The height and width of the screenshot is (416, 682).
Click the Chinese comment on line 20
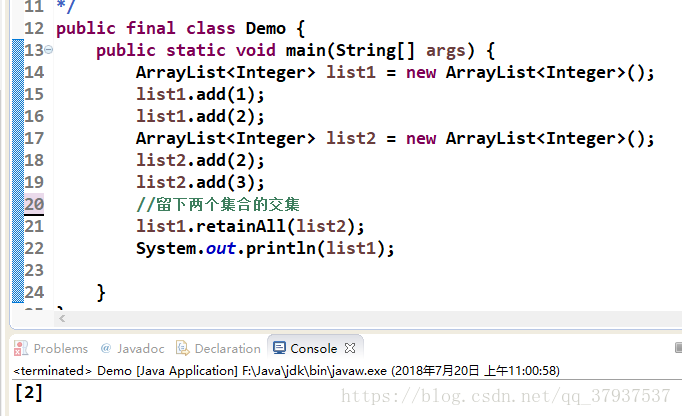tap(218, 204)
